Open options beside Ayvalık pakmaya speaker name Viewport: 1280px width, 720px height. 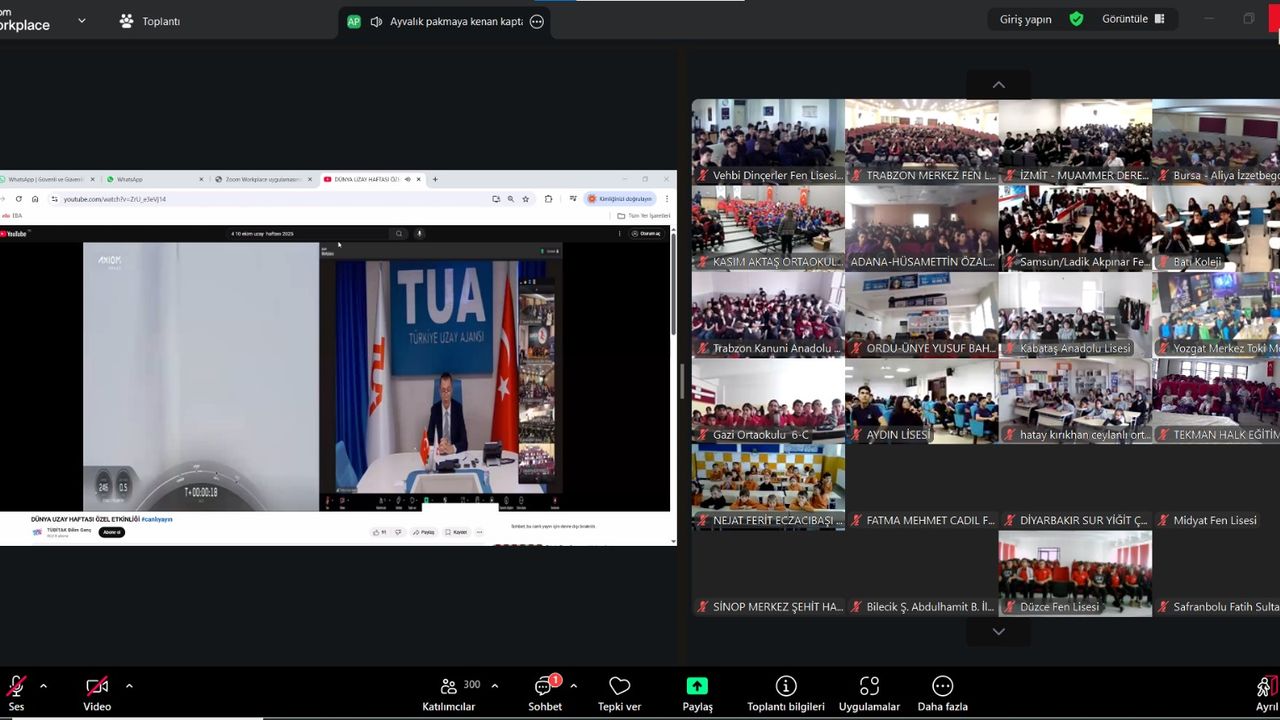pos(537,21)
